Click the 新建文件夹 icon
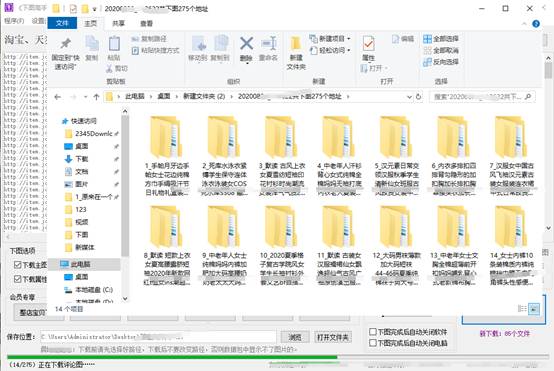Image resolution: width=554 pixels, height=371 pixels. [x=296, y=44]
